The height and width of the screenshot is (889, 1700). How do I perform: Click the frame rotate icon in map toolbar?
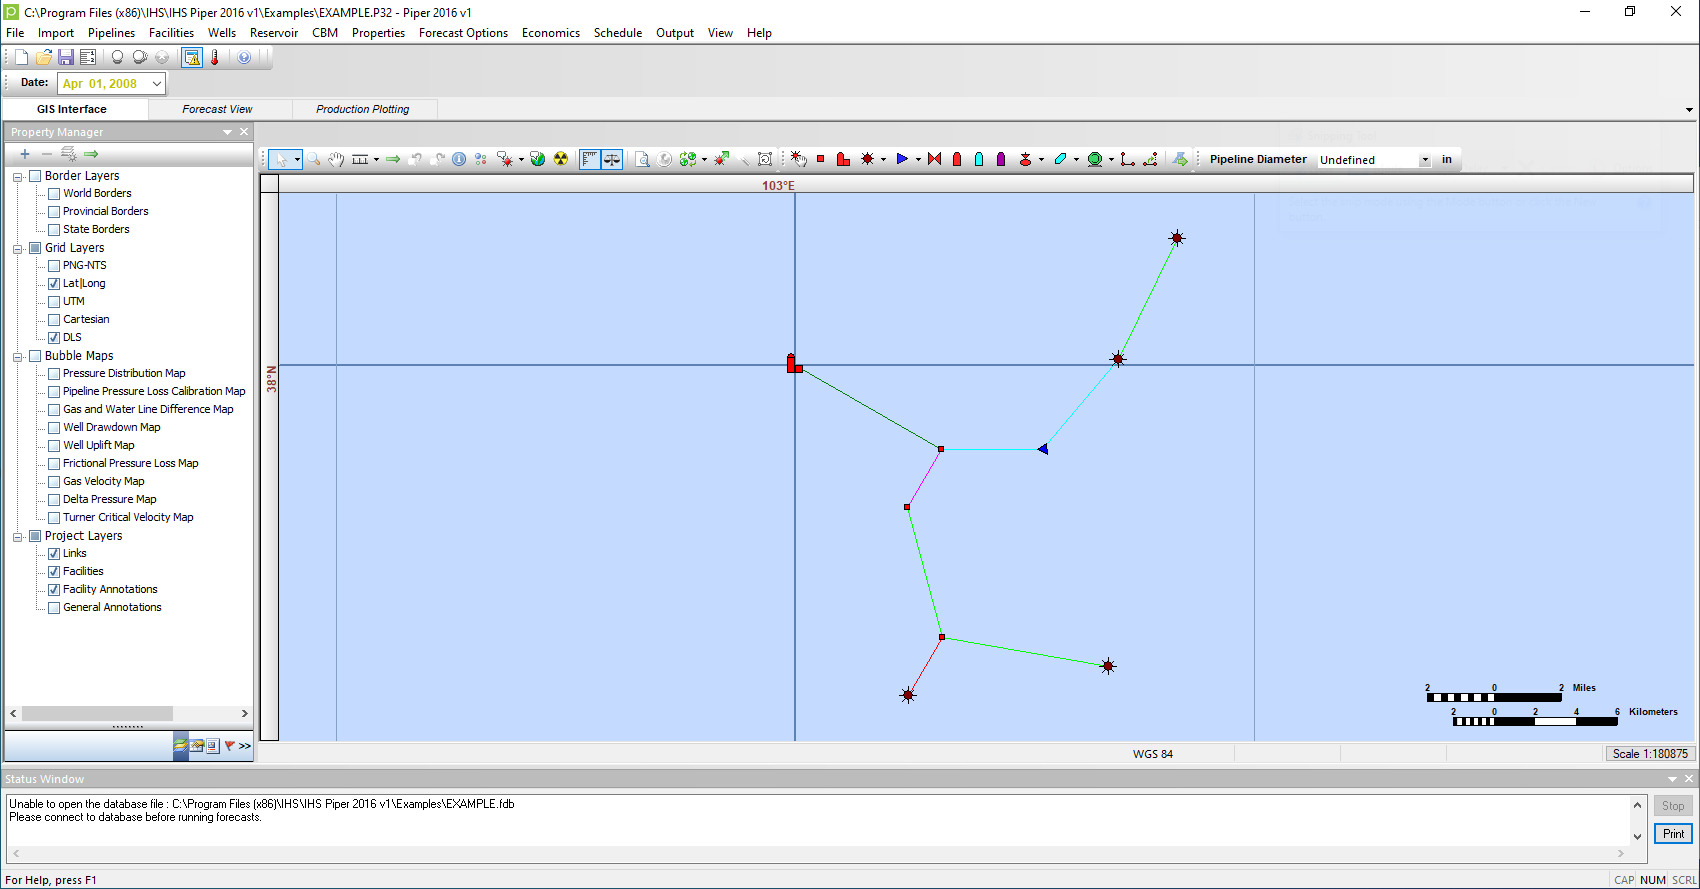[x=765, y=159]
